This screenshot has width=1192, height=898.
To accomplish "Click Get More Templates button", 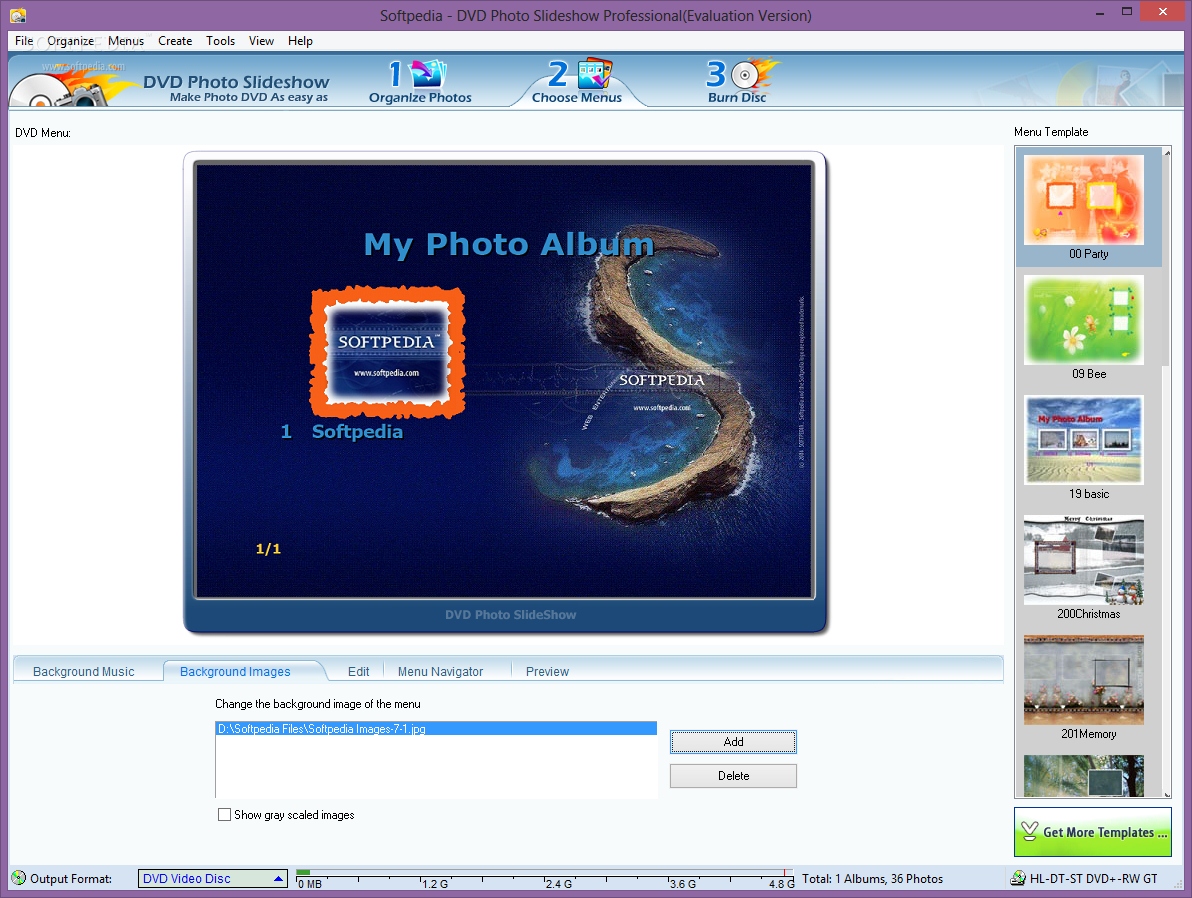I will (1092, 832).
